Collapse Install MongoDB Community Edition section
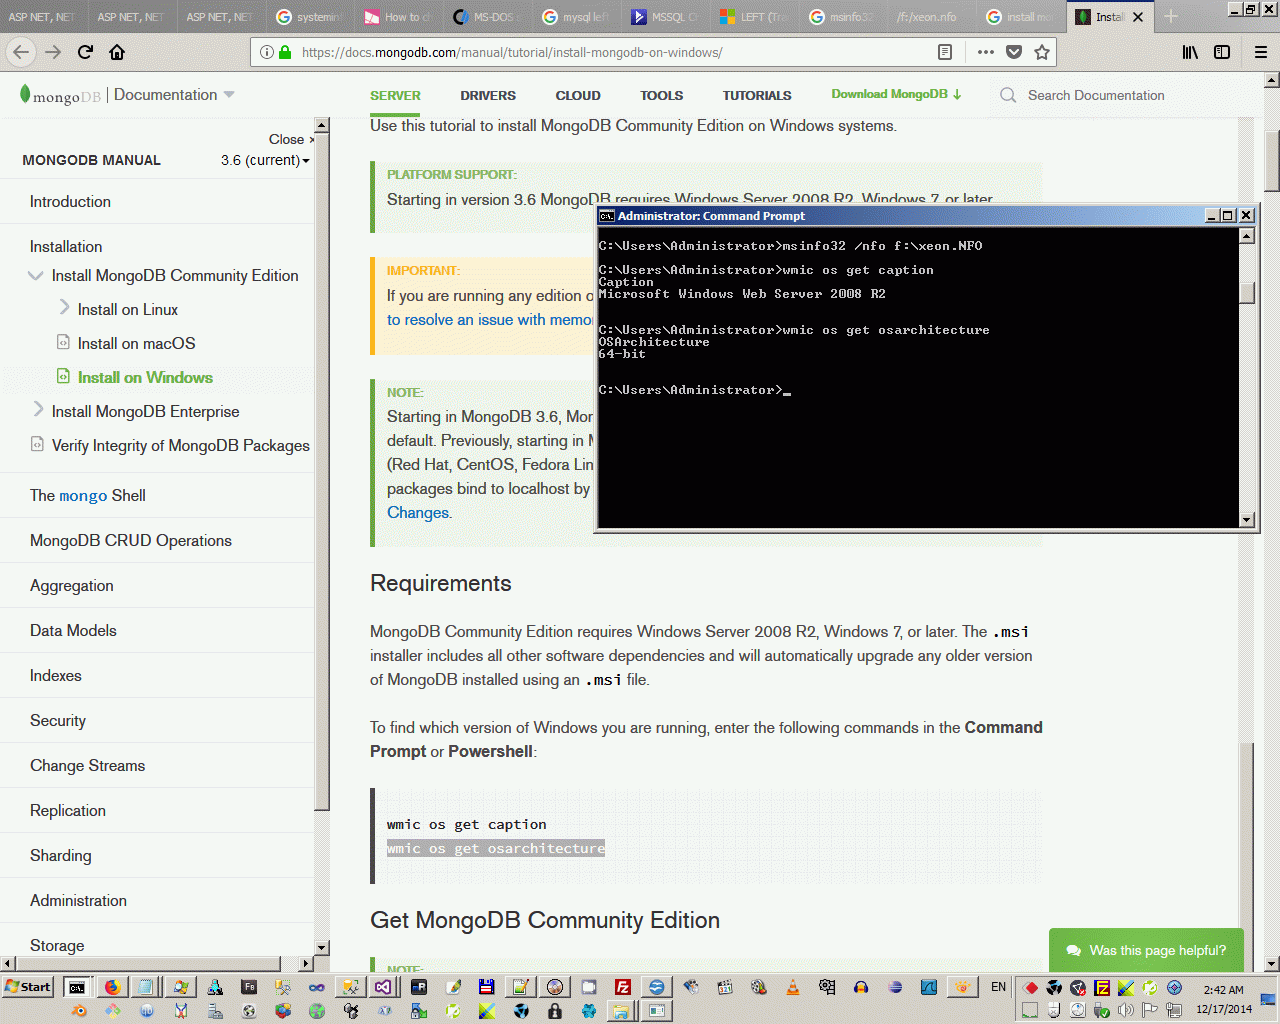1280x1024 pixels. click(x=36, y=276)
